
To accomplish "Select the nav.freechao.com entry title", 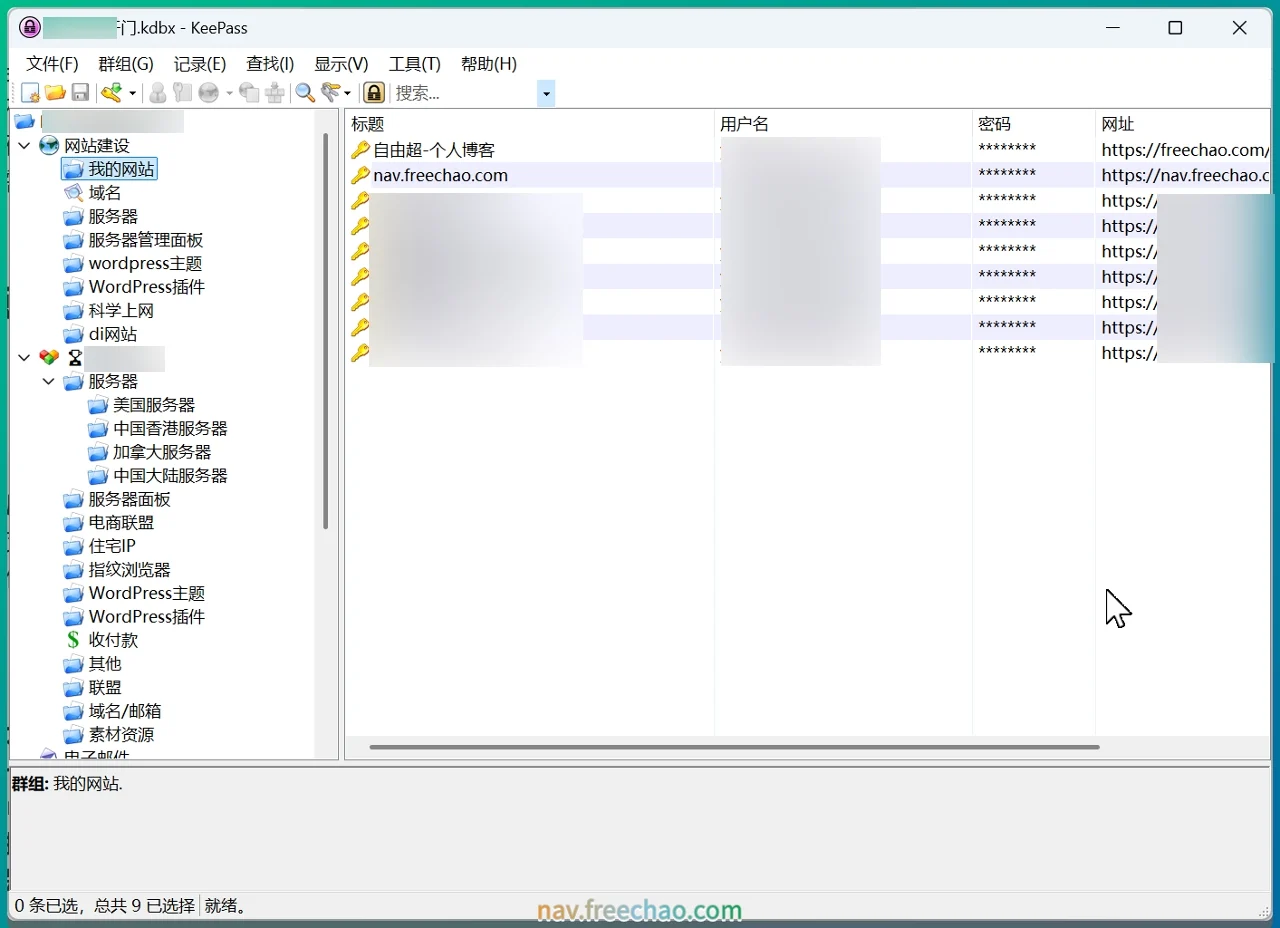I will tap(440, 175).
